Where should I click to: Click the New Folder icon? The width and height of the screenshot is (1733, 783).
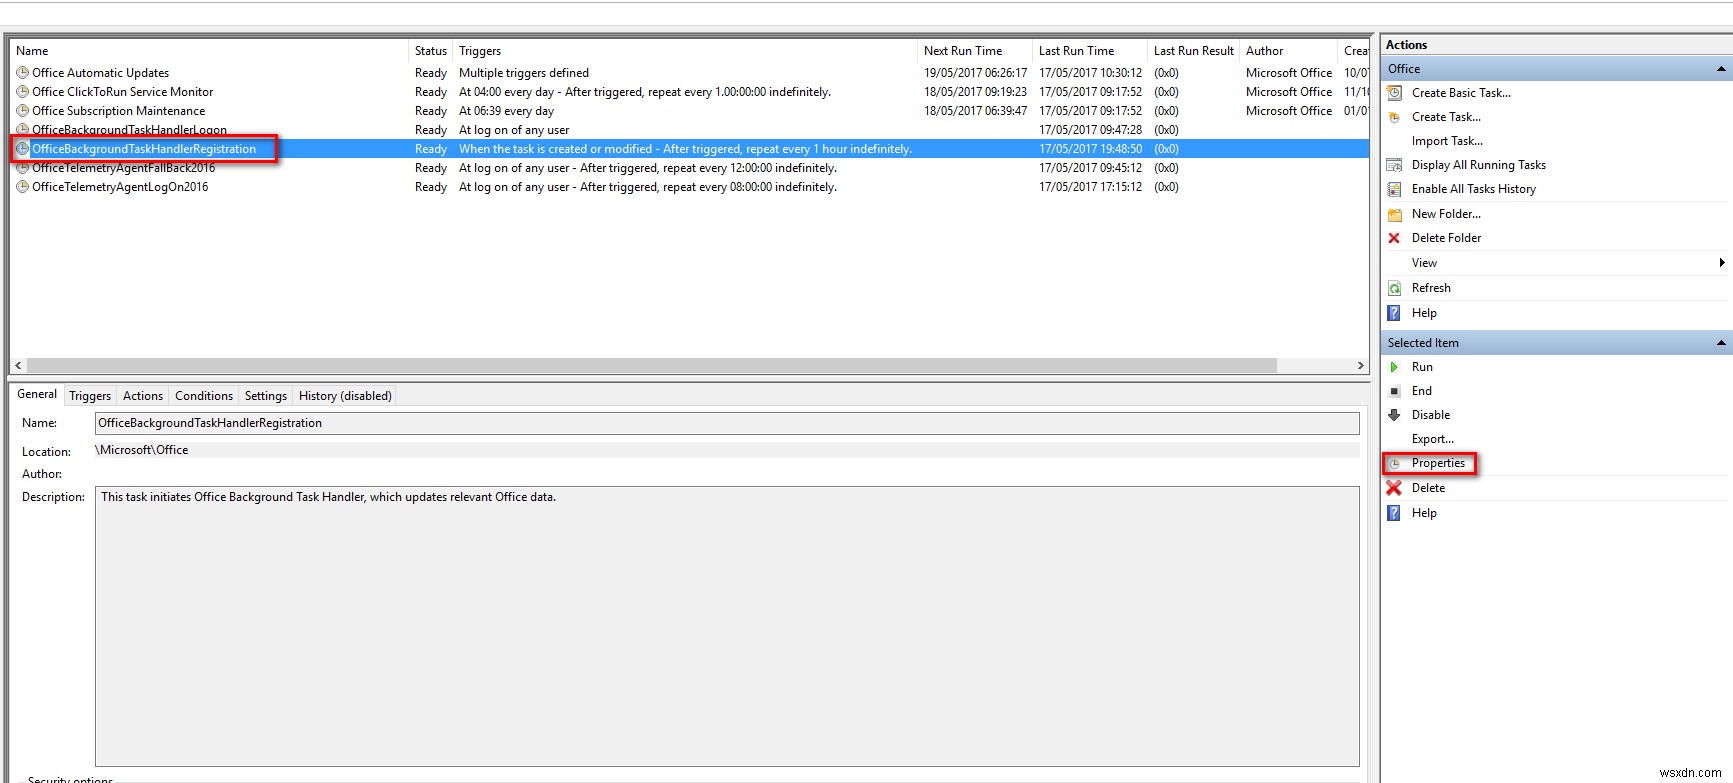[1394, 214]
